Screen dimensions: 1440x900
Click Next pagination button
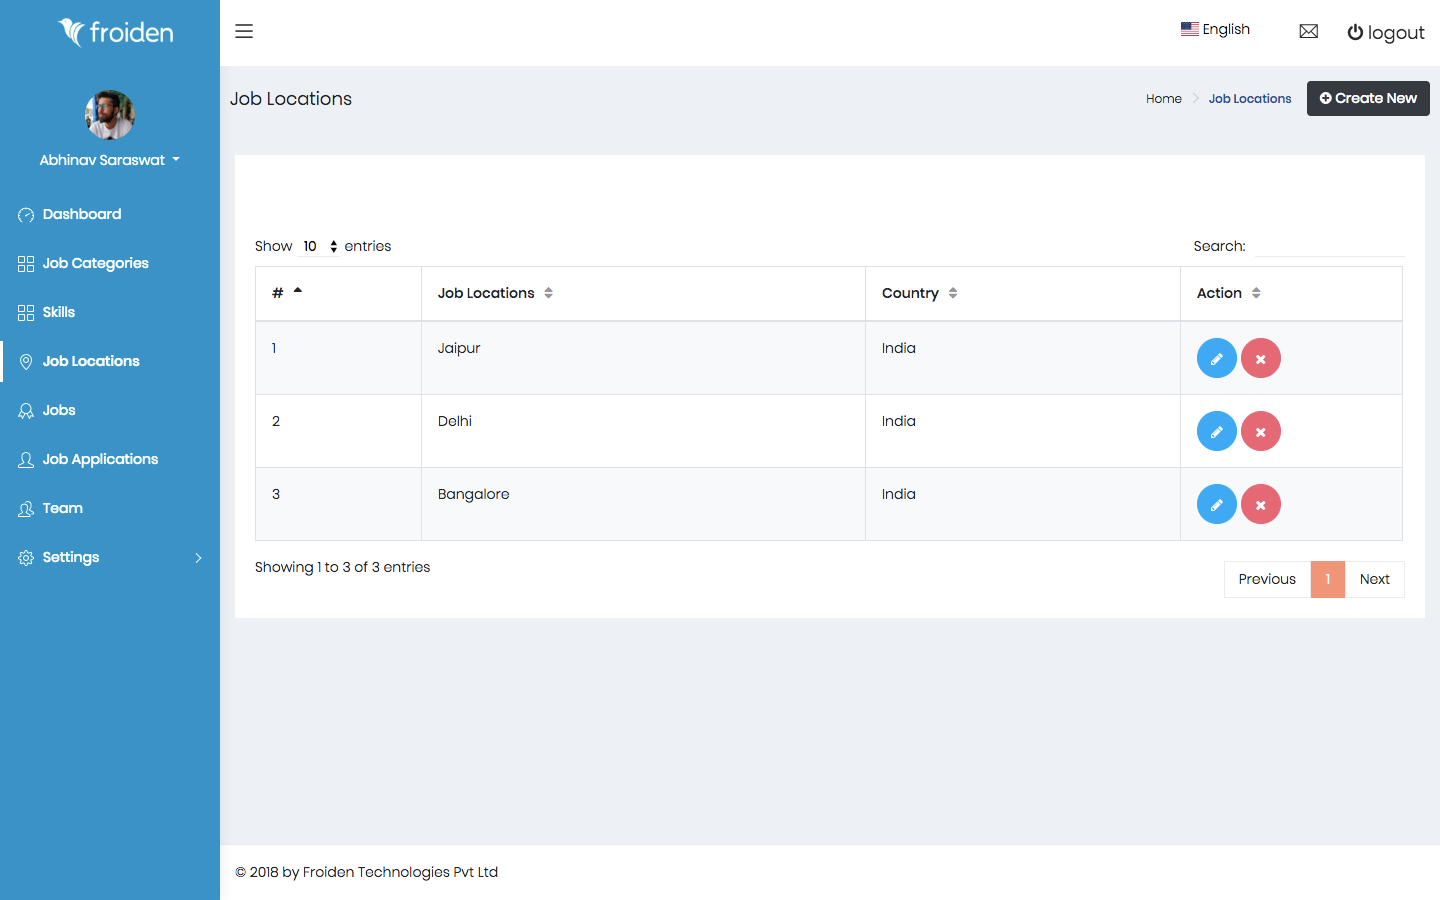tap(1375, 579)
